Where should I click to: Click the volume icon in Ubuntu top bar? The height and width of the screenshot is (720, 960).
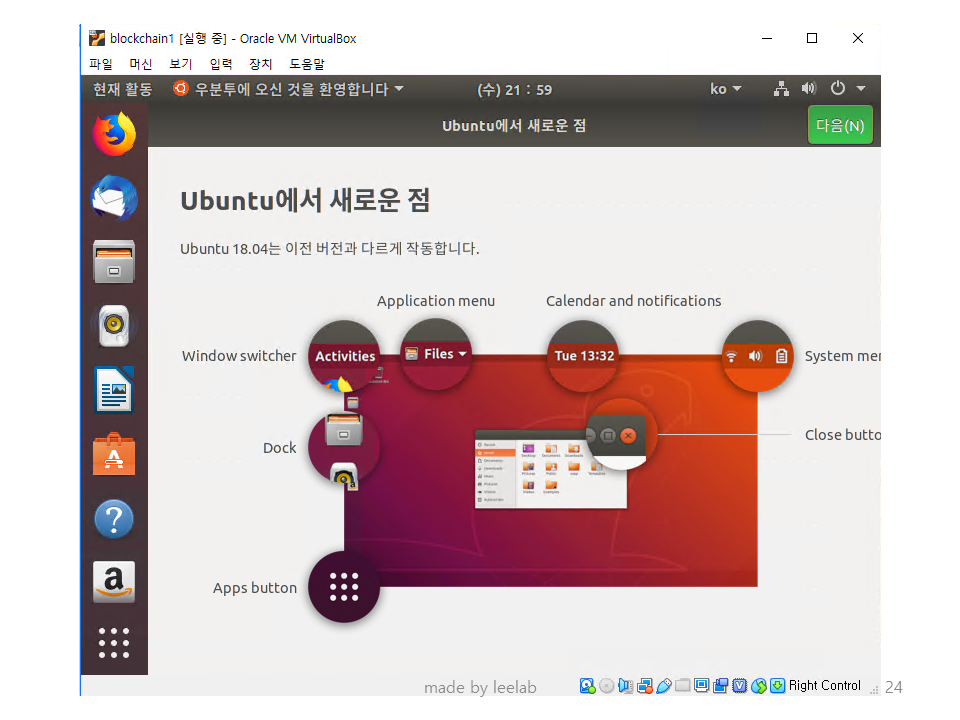[x=809, y=89]
